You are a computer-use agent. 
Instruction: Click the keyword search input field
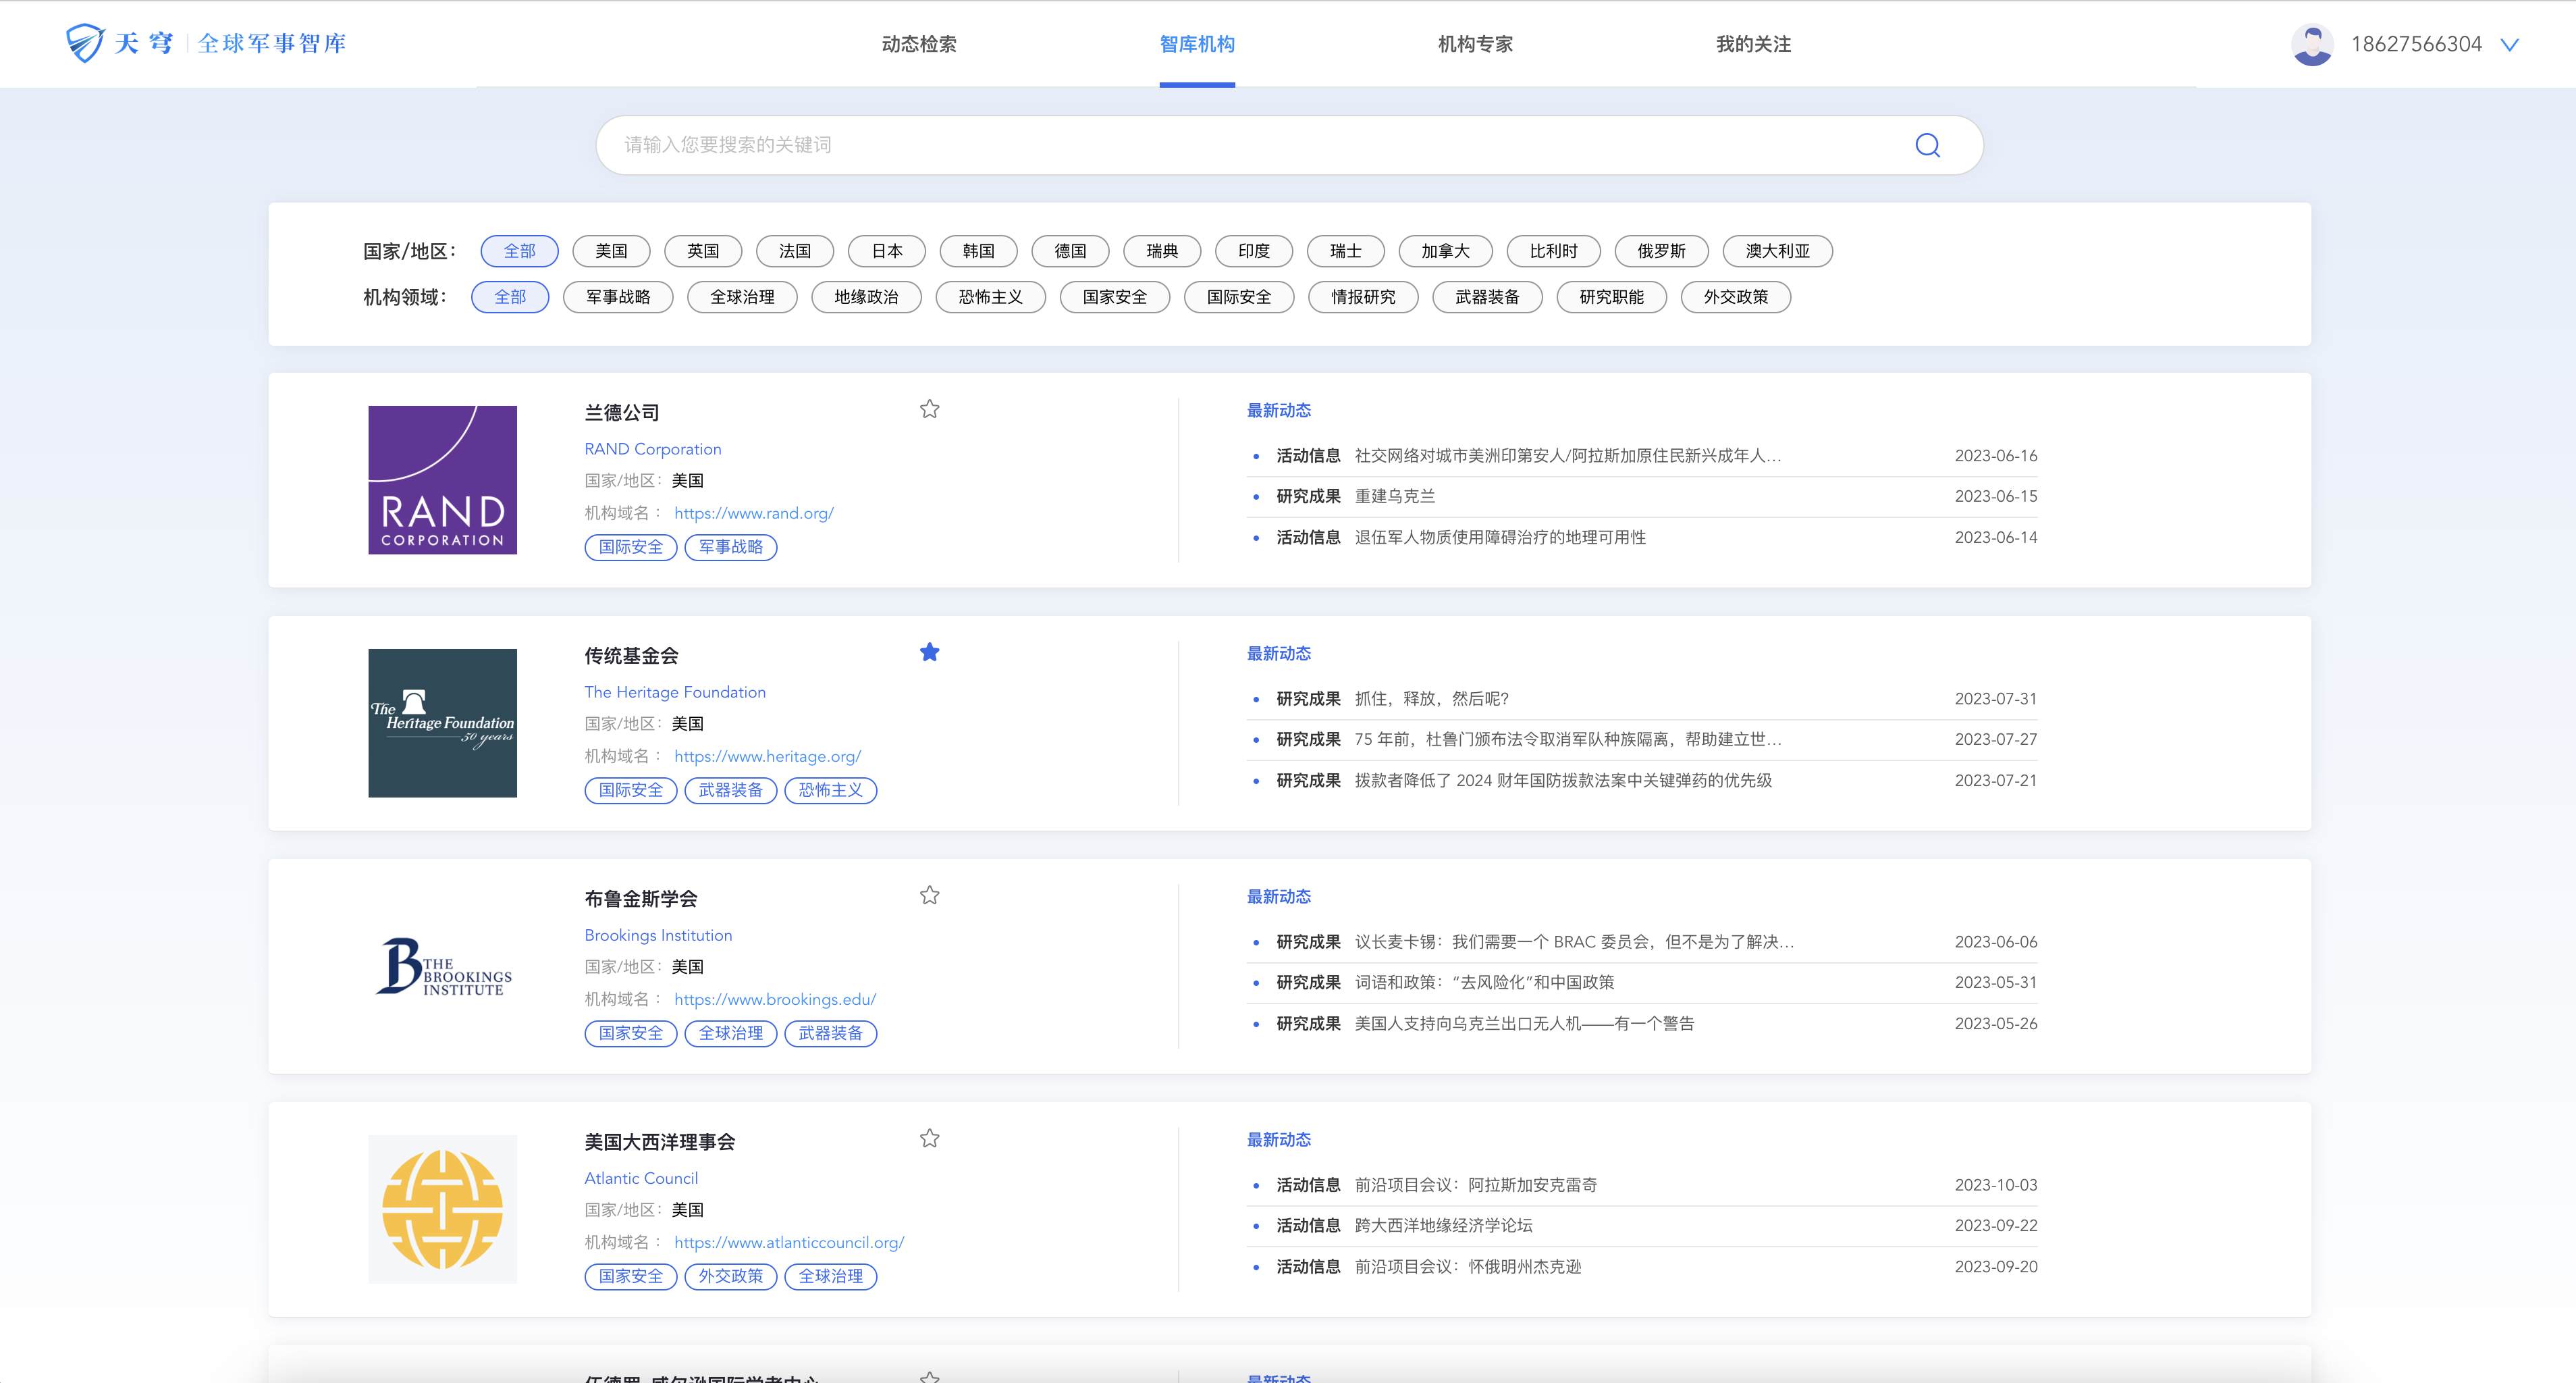1289,145
